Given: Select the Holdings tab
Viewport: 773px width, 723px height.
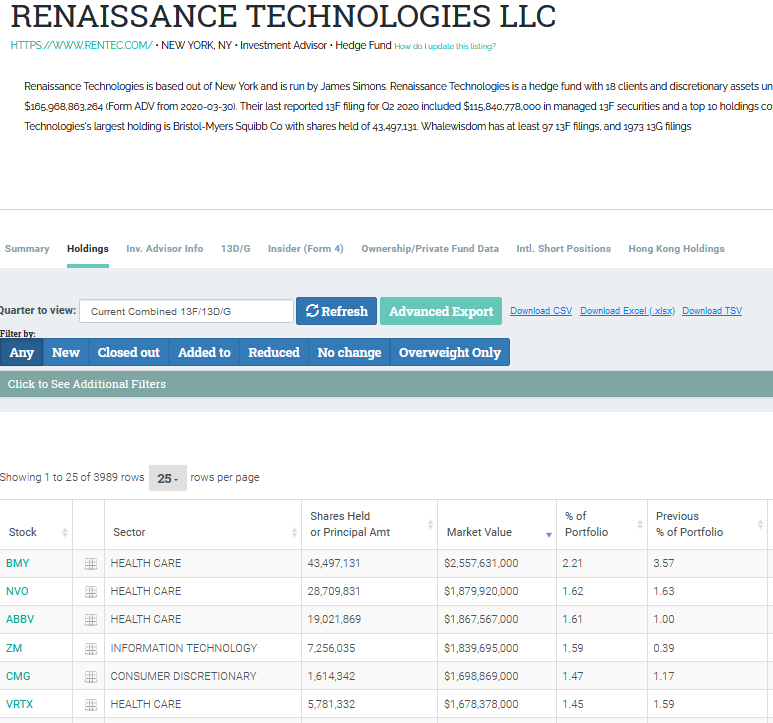Looking at the screenshot, I should (88, 249).
